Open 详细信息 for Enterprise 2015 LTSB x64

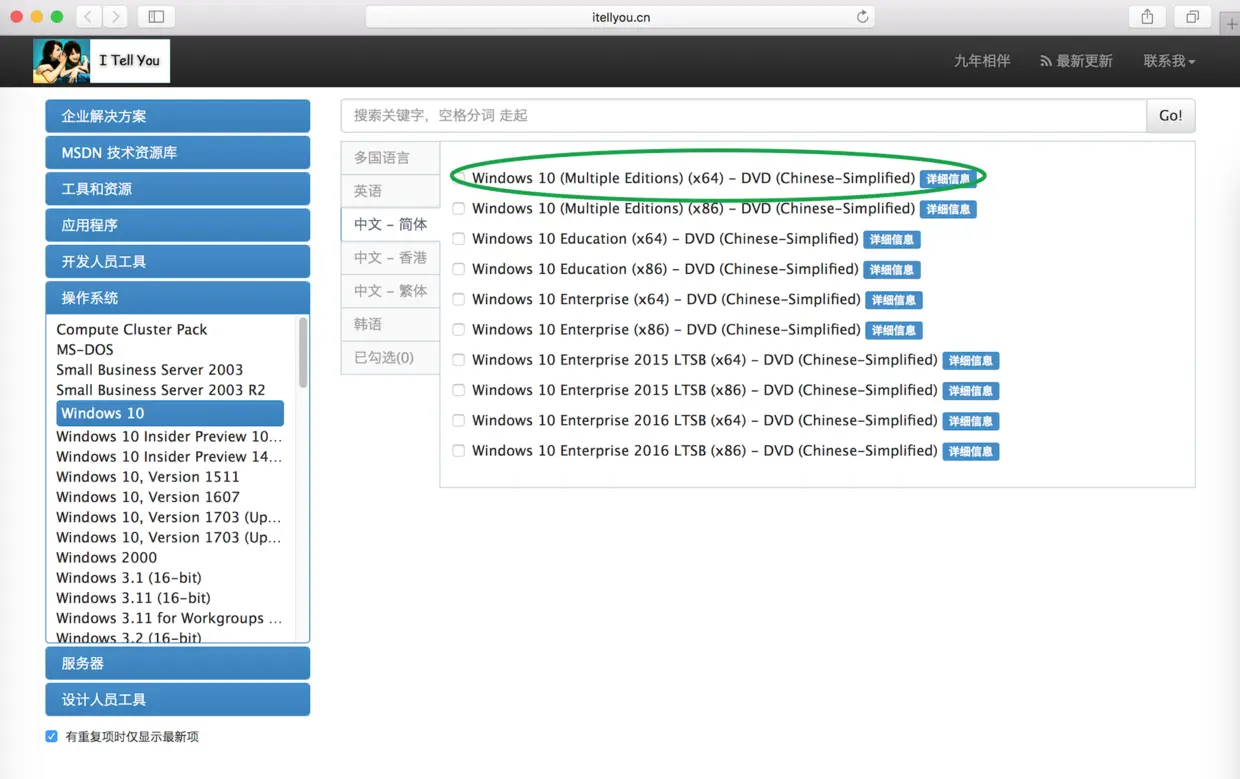click(970, 361)
